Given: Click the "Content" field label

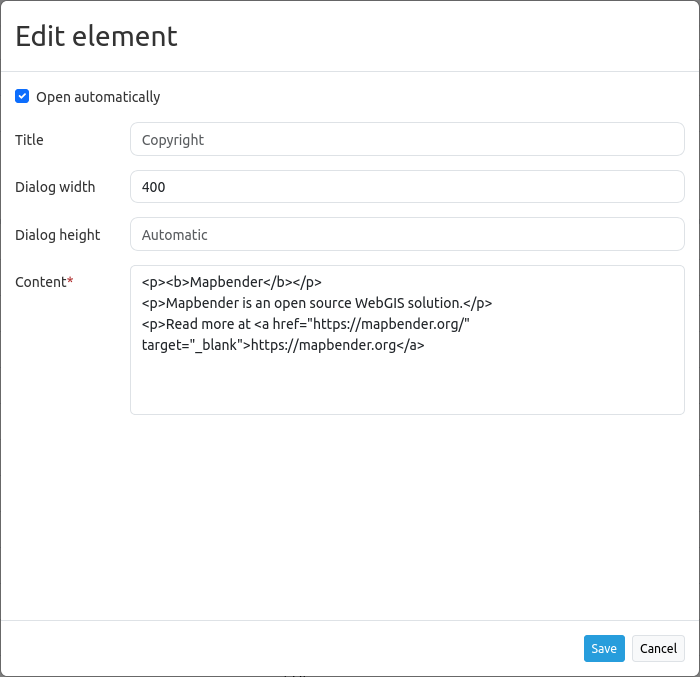Looking at the screenshot, I should [x=40, y=282].
